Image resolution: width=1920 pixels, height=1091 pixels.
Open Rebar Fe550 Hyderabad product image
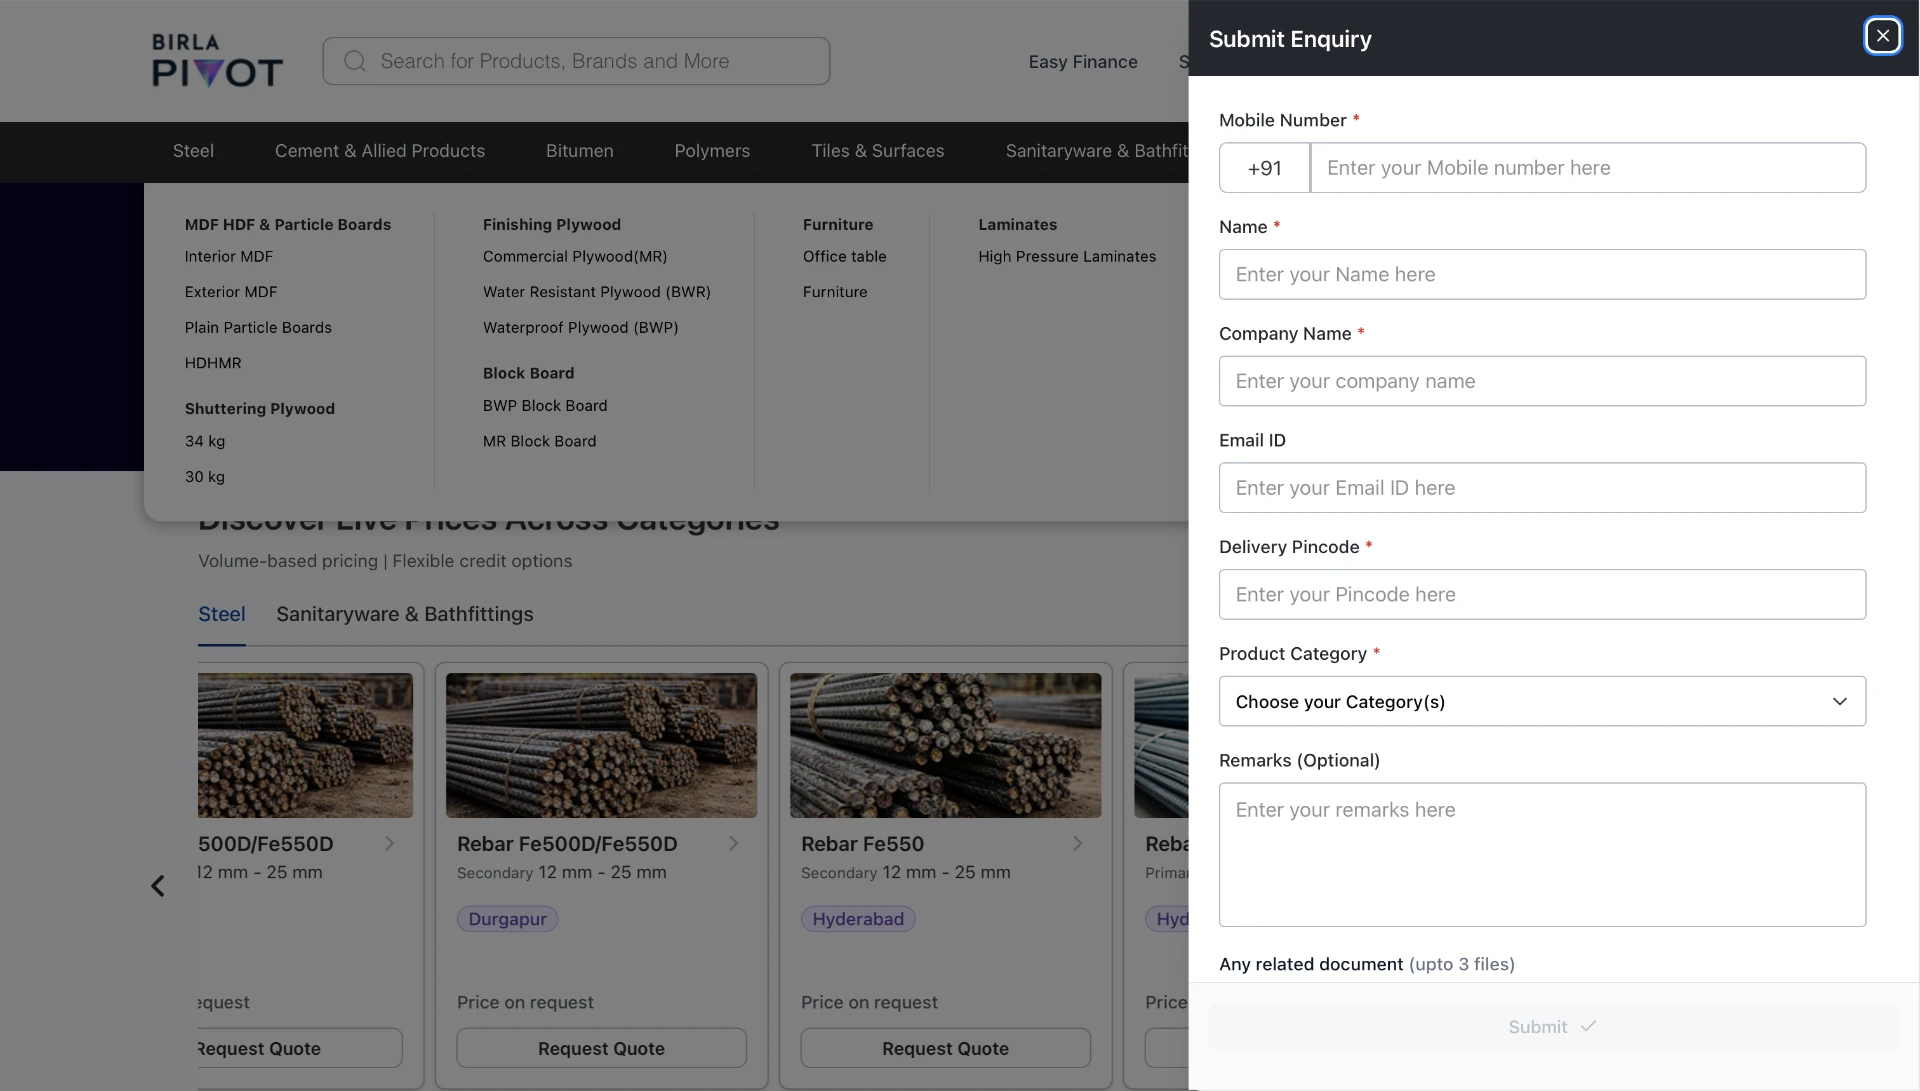tap(945, 745)
